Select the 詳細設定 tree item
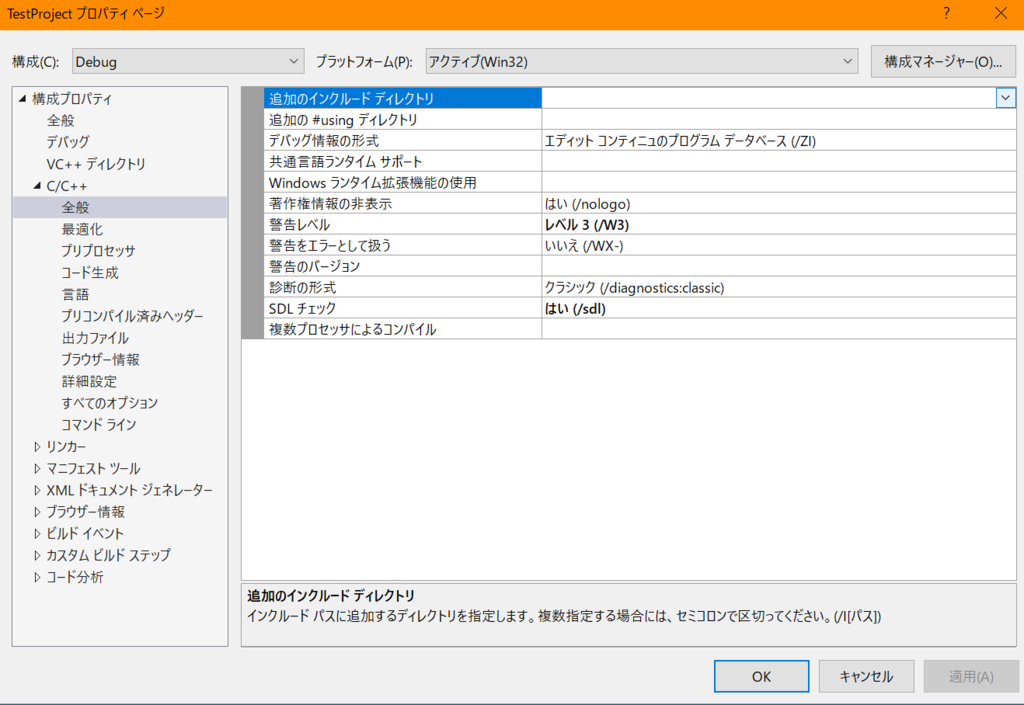 tap(89, 381)
